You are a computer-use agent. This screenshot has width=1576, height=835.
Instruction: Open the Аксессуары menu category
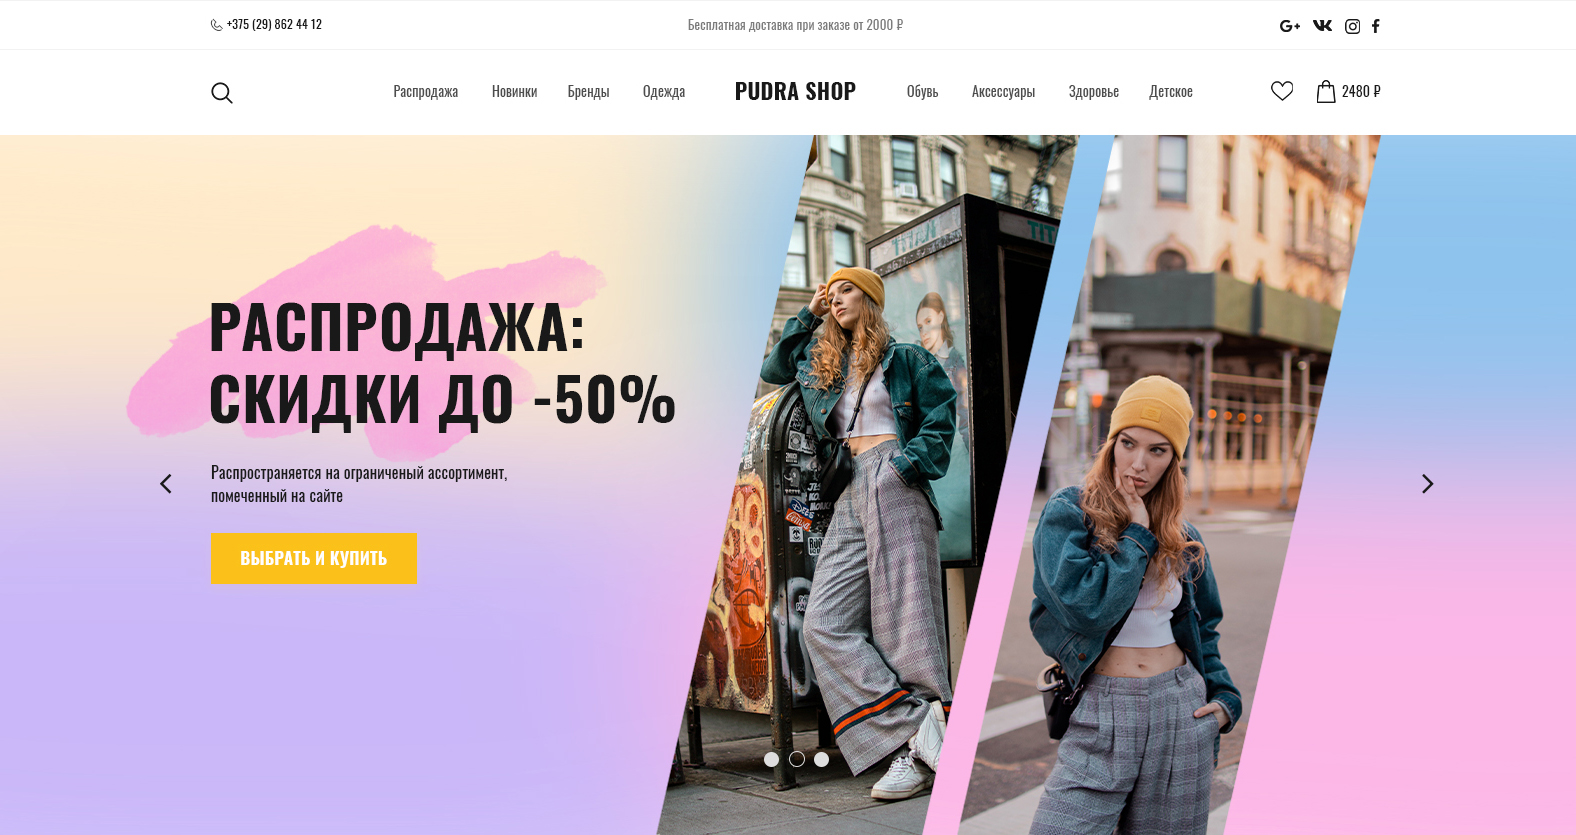pyautogui.click(x=1003, y=91)
